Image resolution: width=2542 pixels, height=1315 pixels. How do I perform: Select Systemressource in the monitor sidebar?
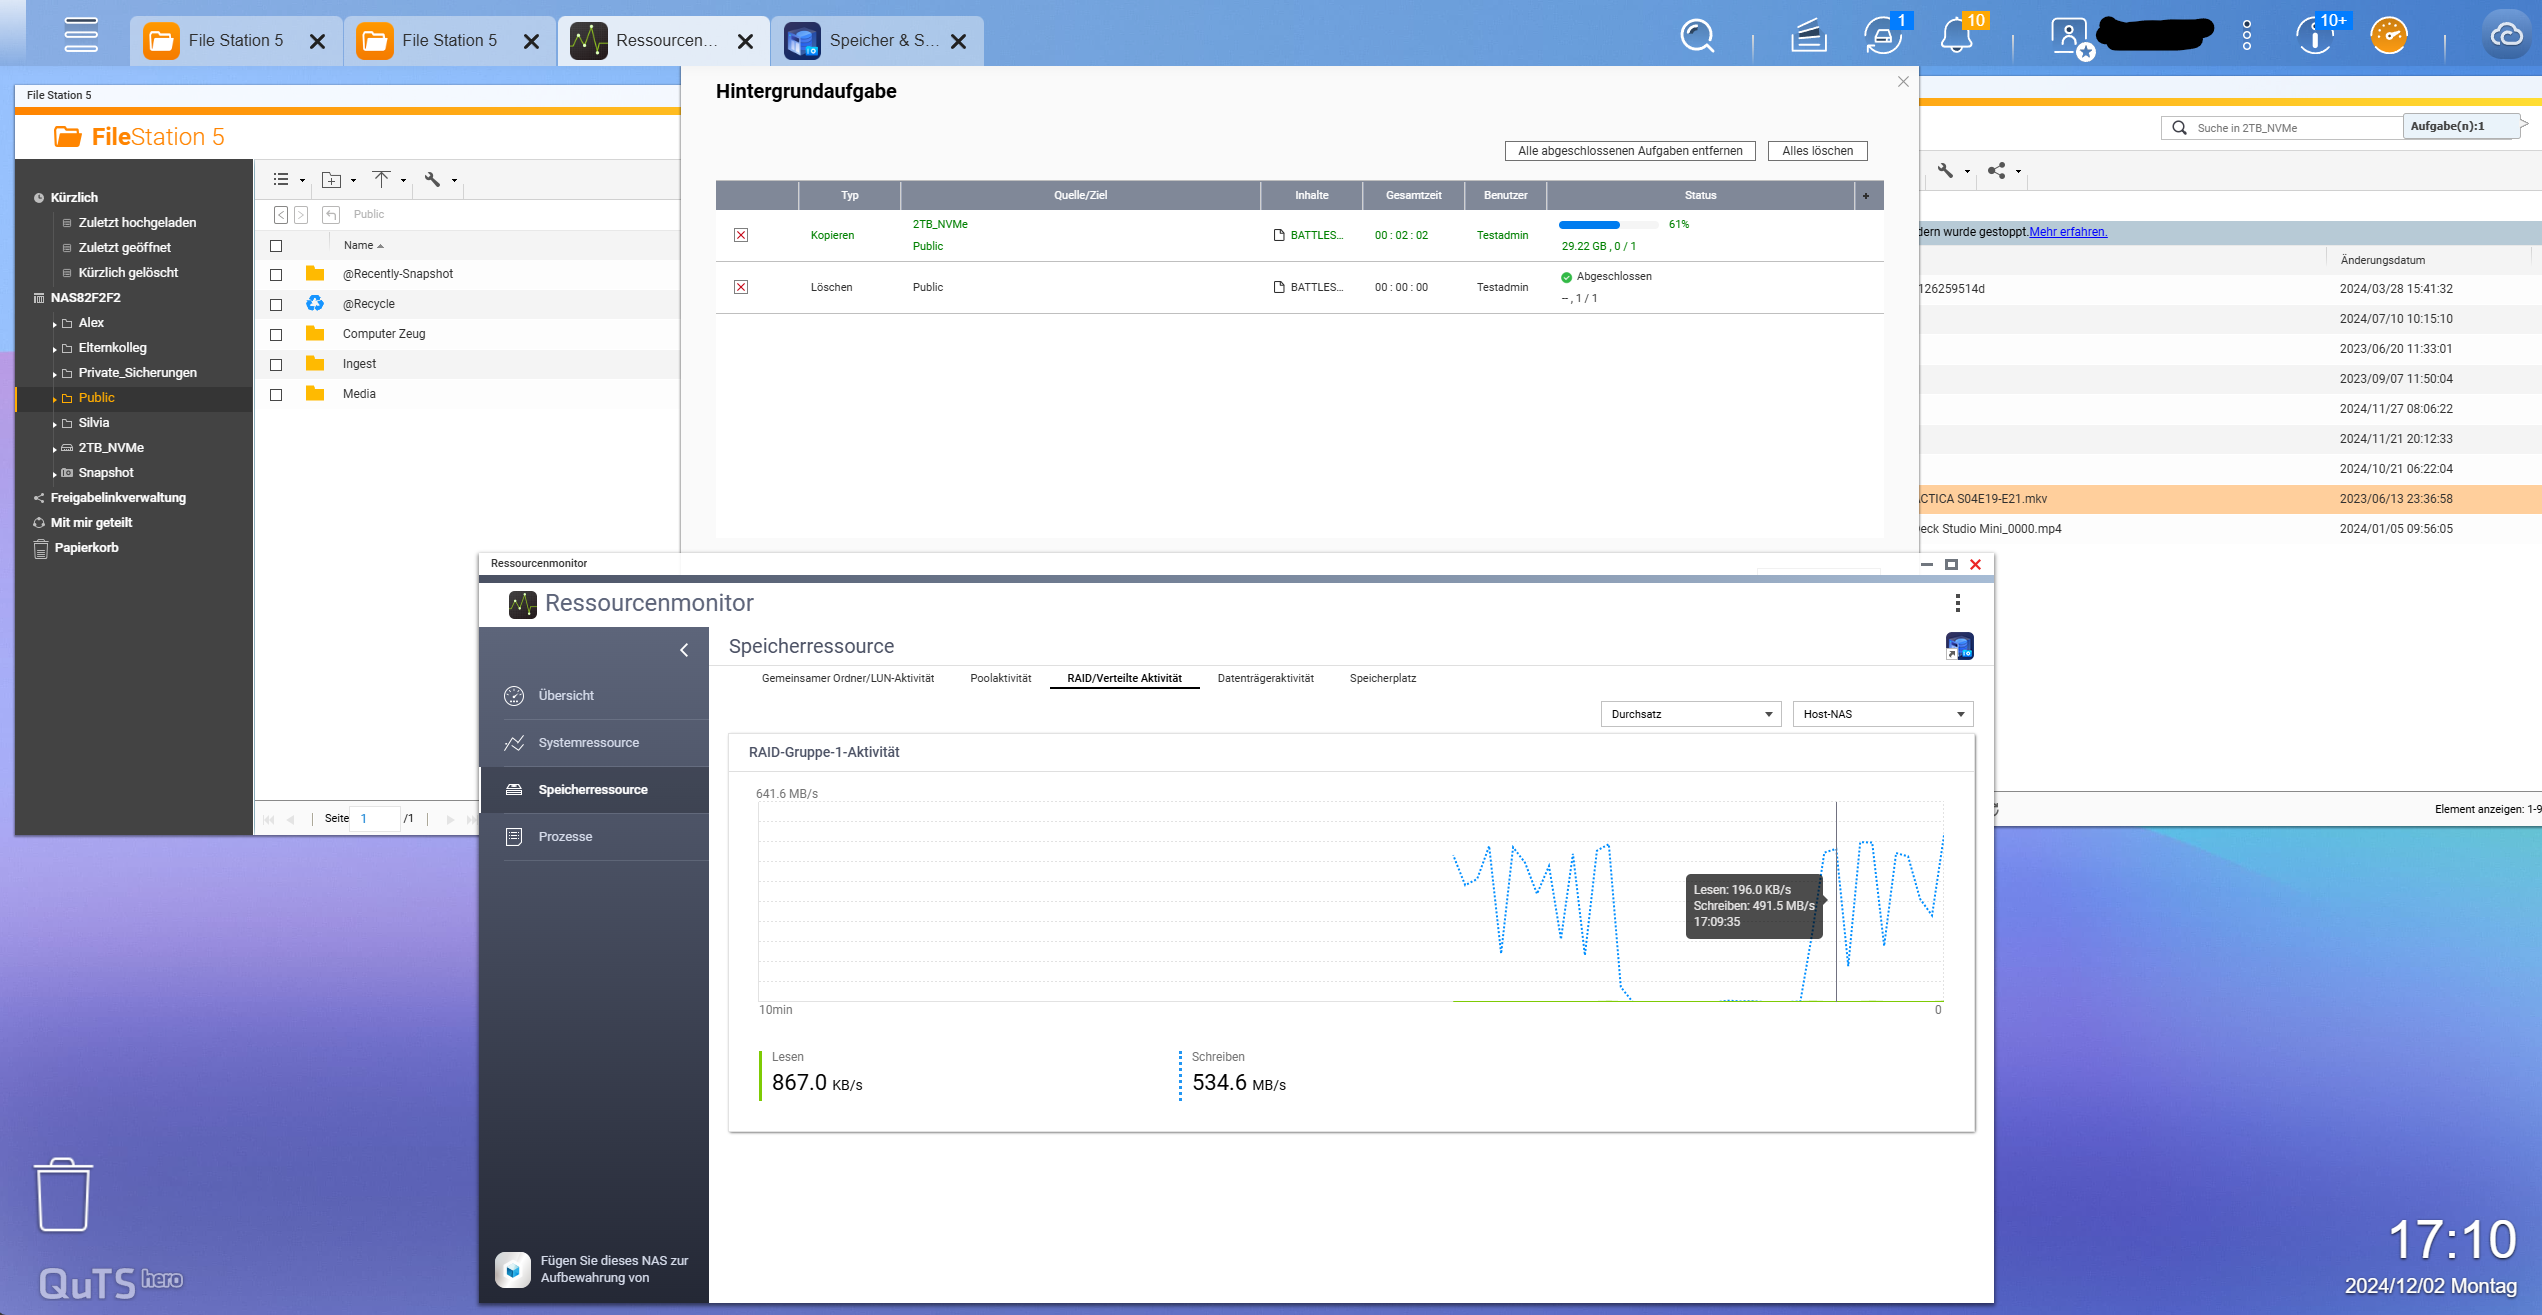[588, 743]
